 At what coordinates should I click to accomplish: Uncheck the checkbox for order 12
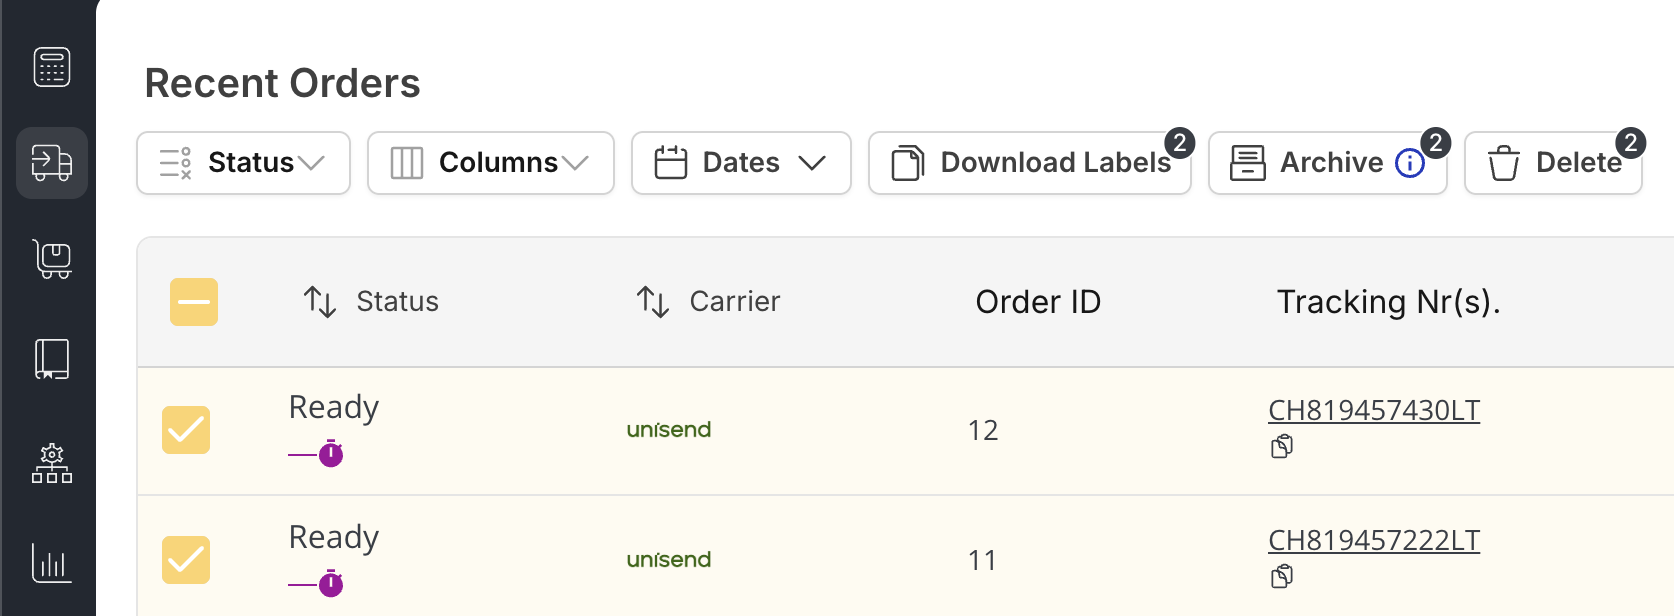pos(186,430)
